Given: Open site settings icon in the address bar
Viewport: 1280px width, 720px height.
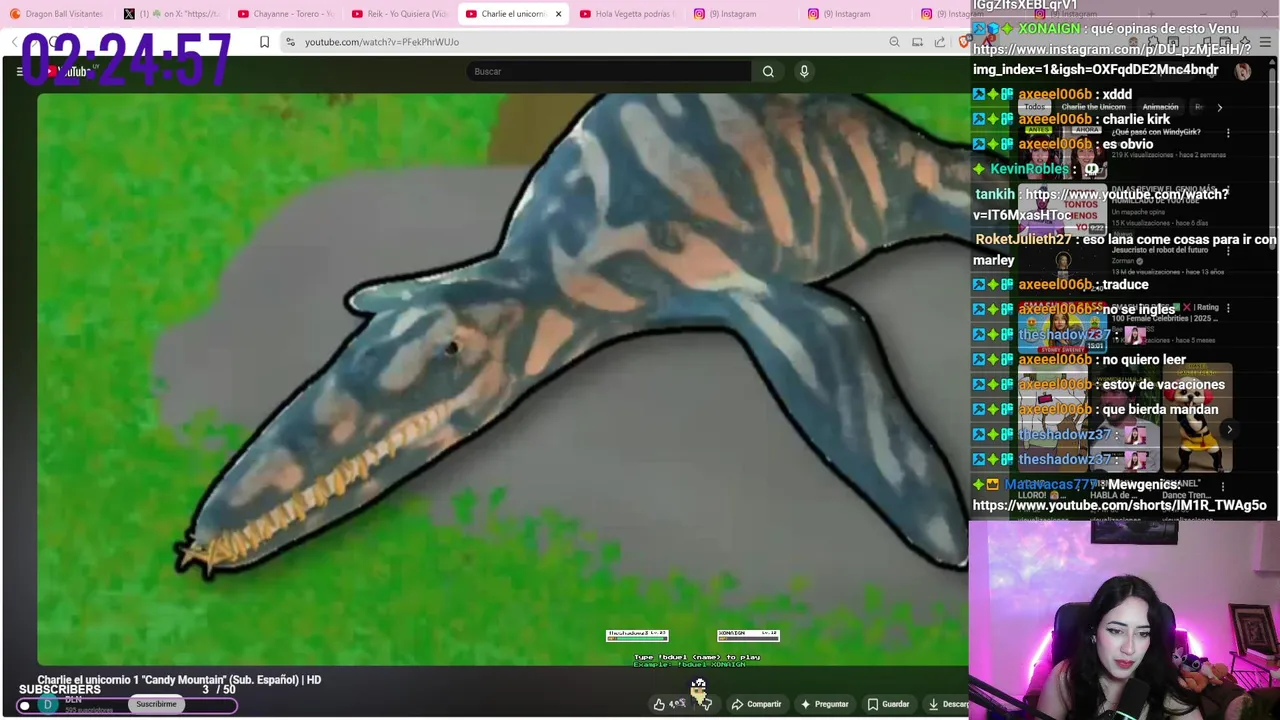Looking at the screenshot, I should pos(290,42).
